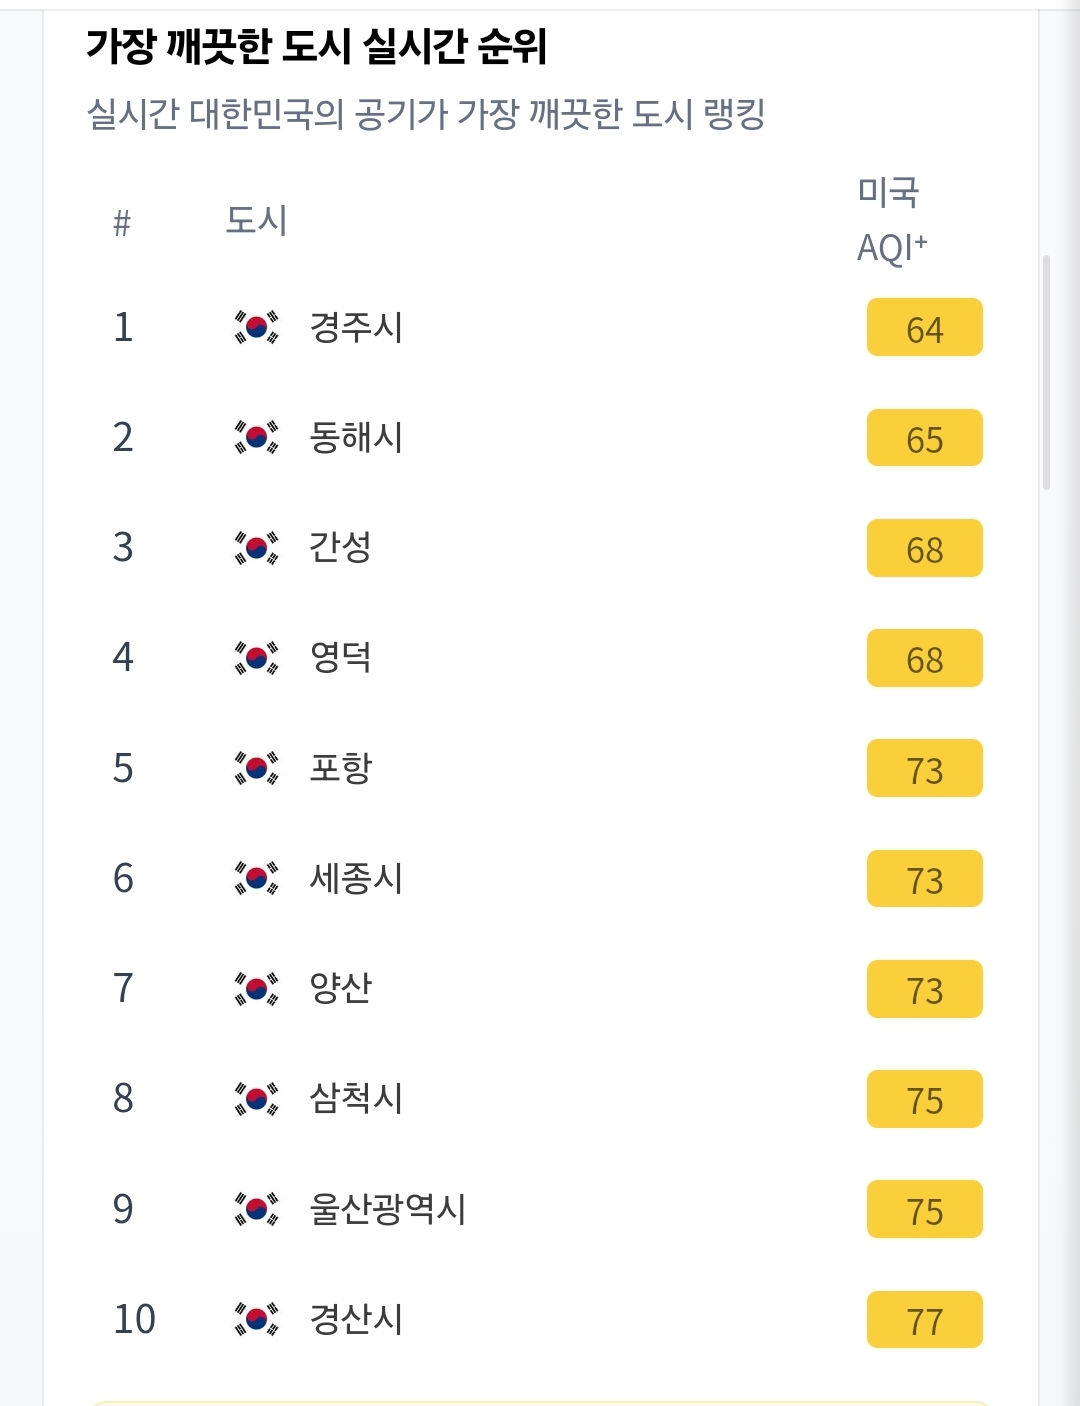Click the flag icon beside 포항

tap(256, 768)
